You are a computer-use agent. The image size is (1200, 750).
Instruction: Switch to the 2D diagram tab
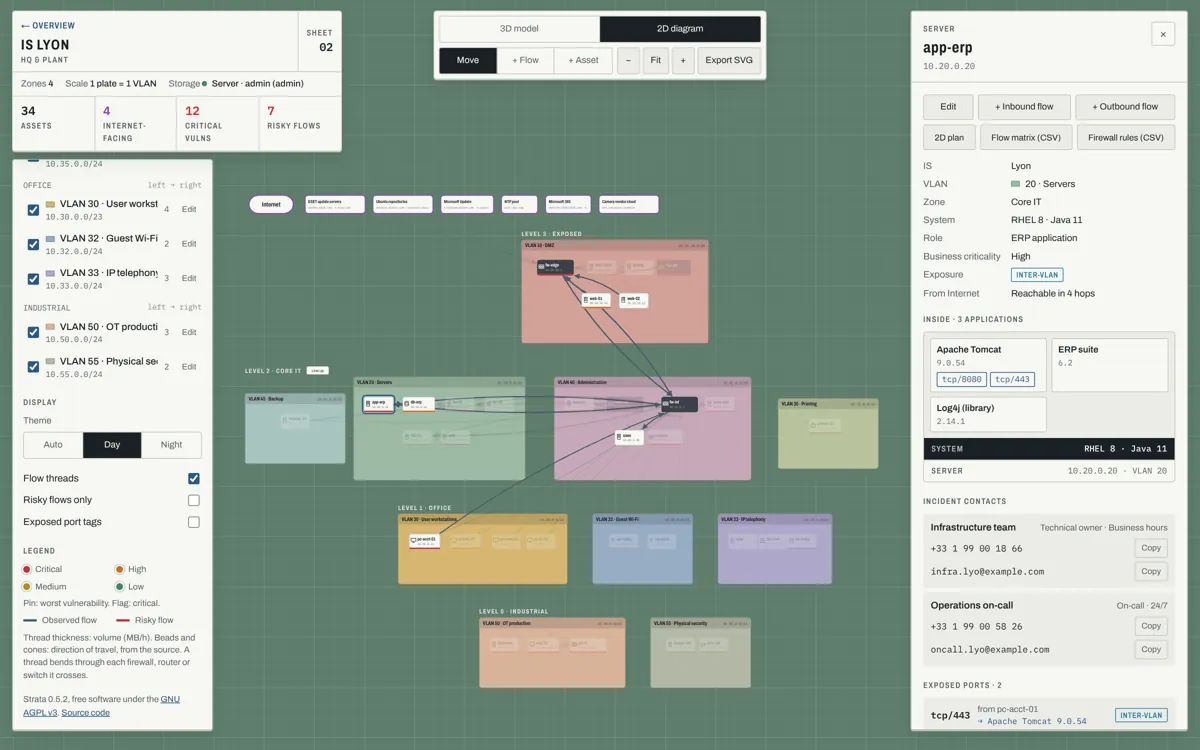680,29
